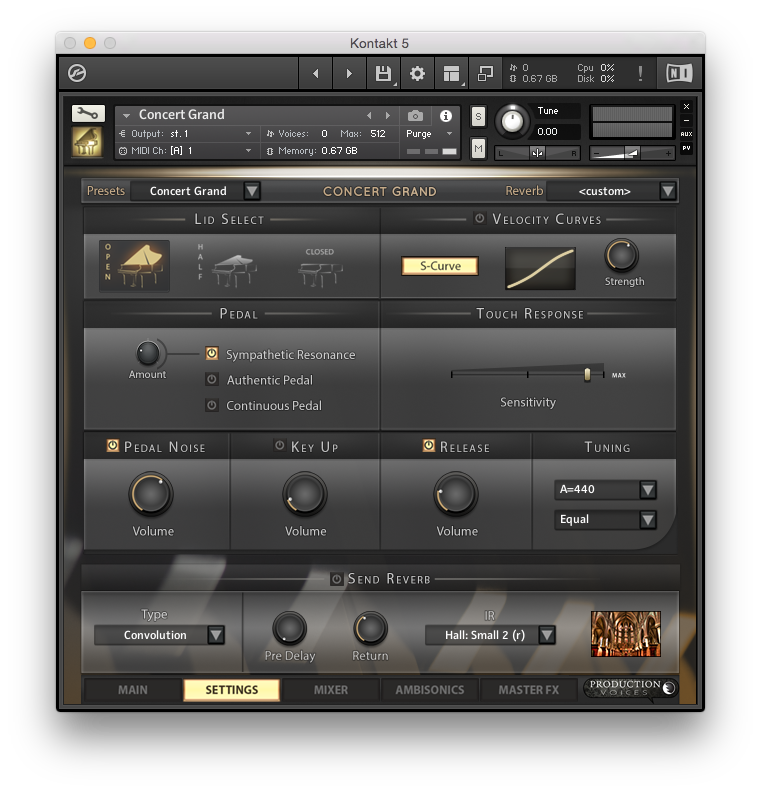761x792 pixels.
Task: Open the Ambisonics tab
Action: 430,690
